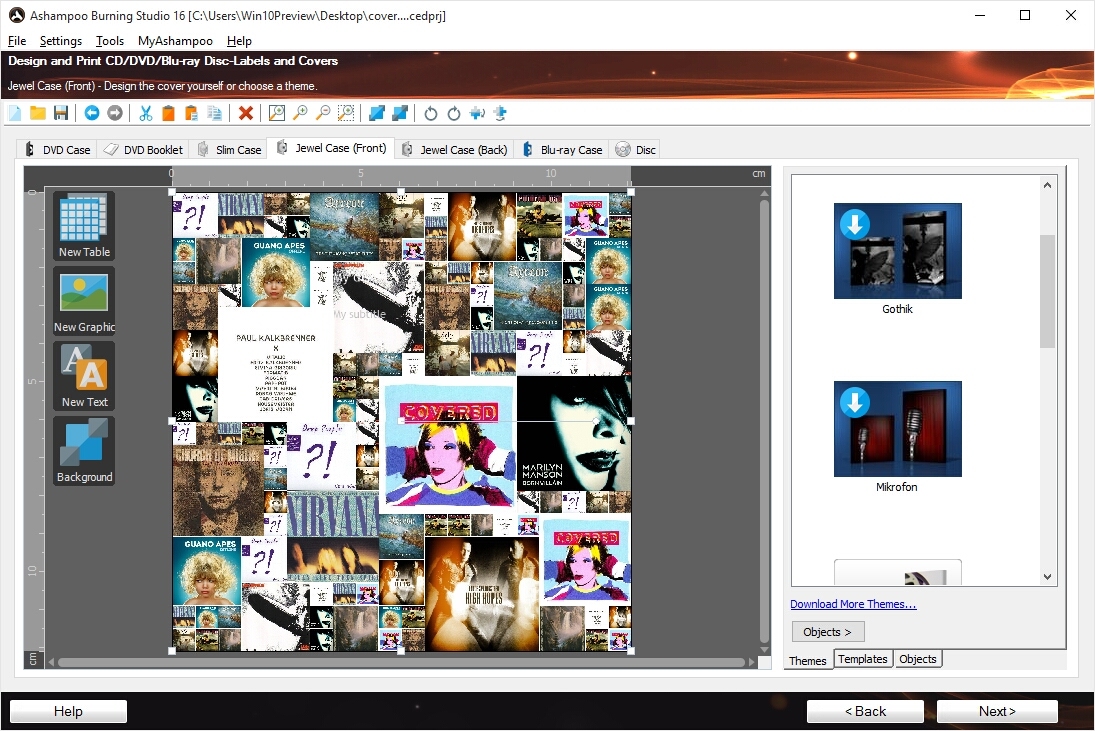This screenshot has width=1095, height=731.
Task: Click the Objects > button
Action: [x=828, y=632]
